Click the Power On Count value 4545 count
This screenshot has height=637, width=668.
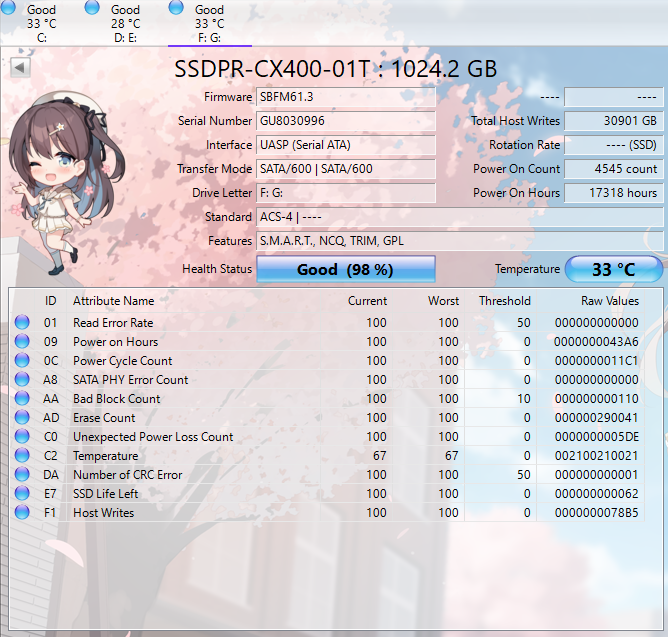point(613,169)
